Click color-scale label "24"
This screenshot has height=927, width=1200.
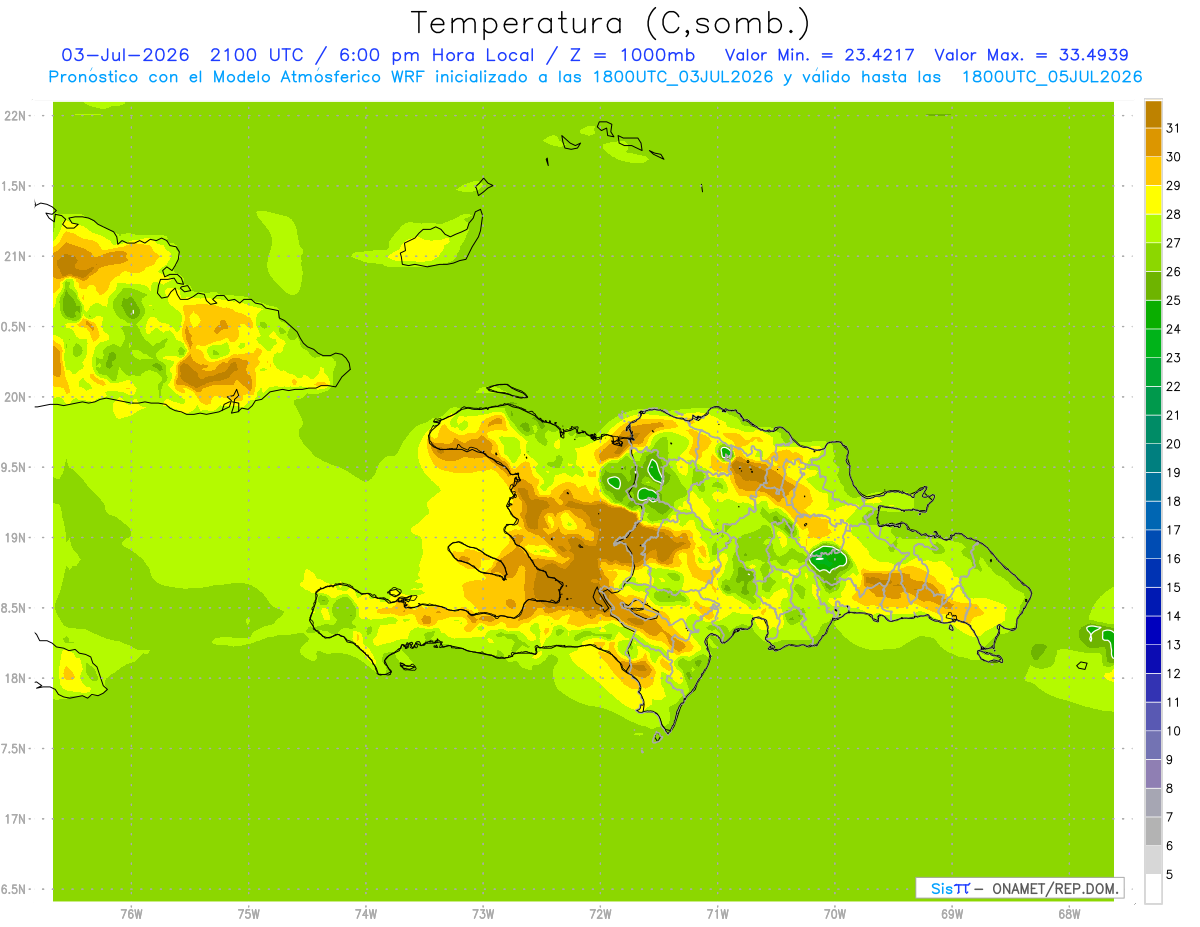pyautogui.click(x=1173, y=329)
